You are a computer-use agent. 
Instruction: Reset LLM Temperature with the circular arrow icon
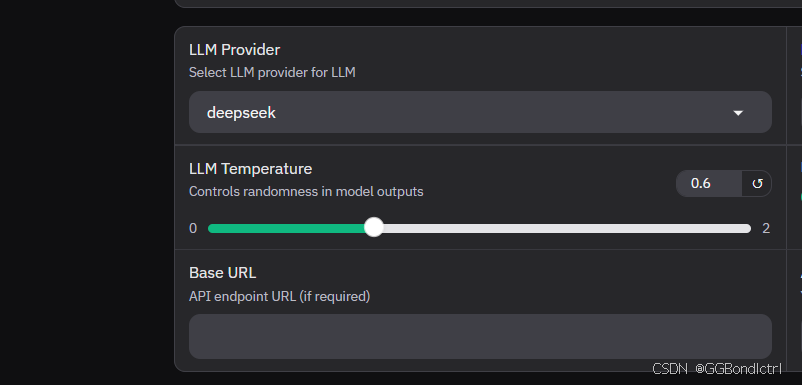point(757,184)
